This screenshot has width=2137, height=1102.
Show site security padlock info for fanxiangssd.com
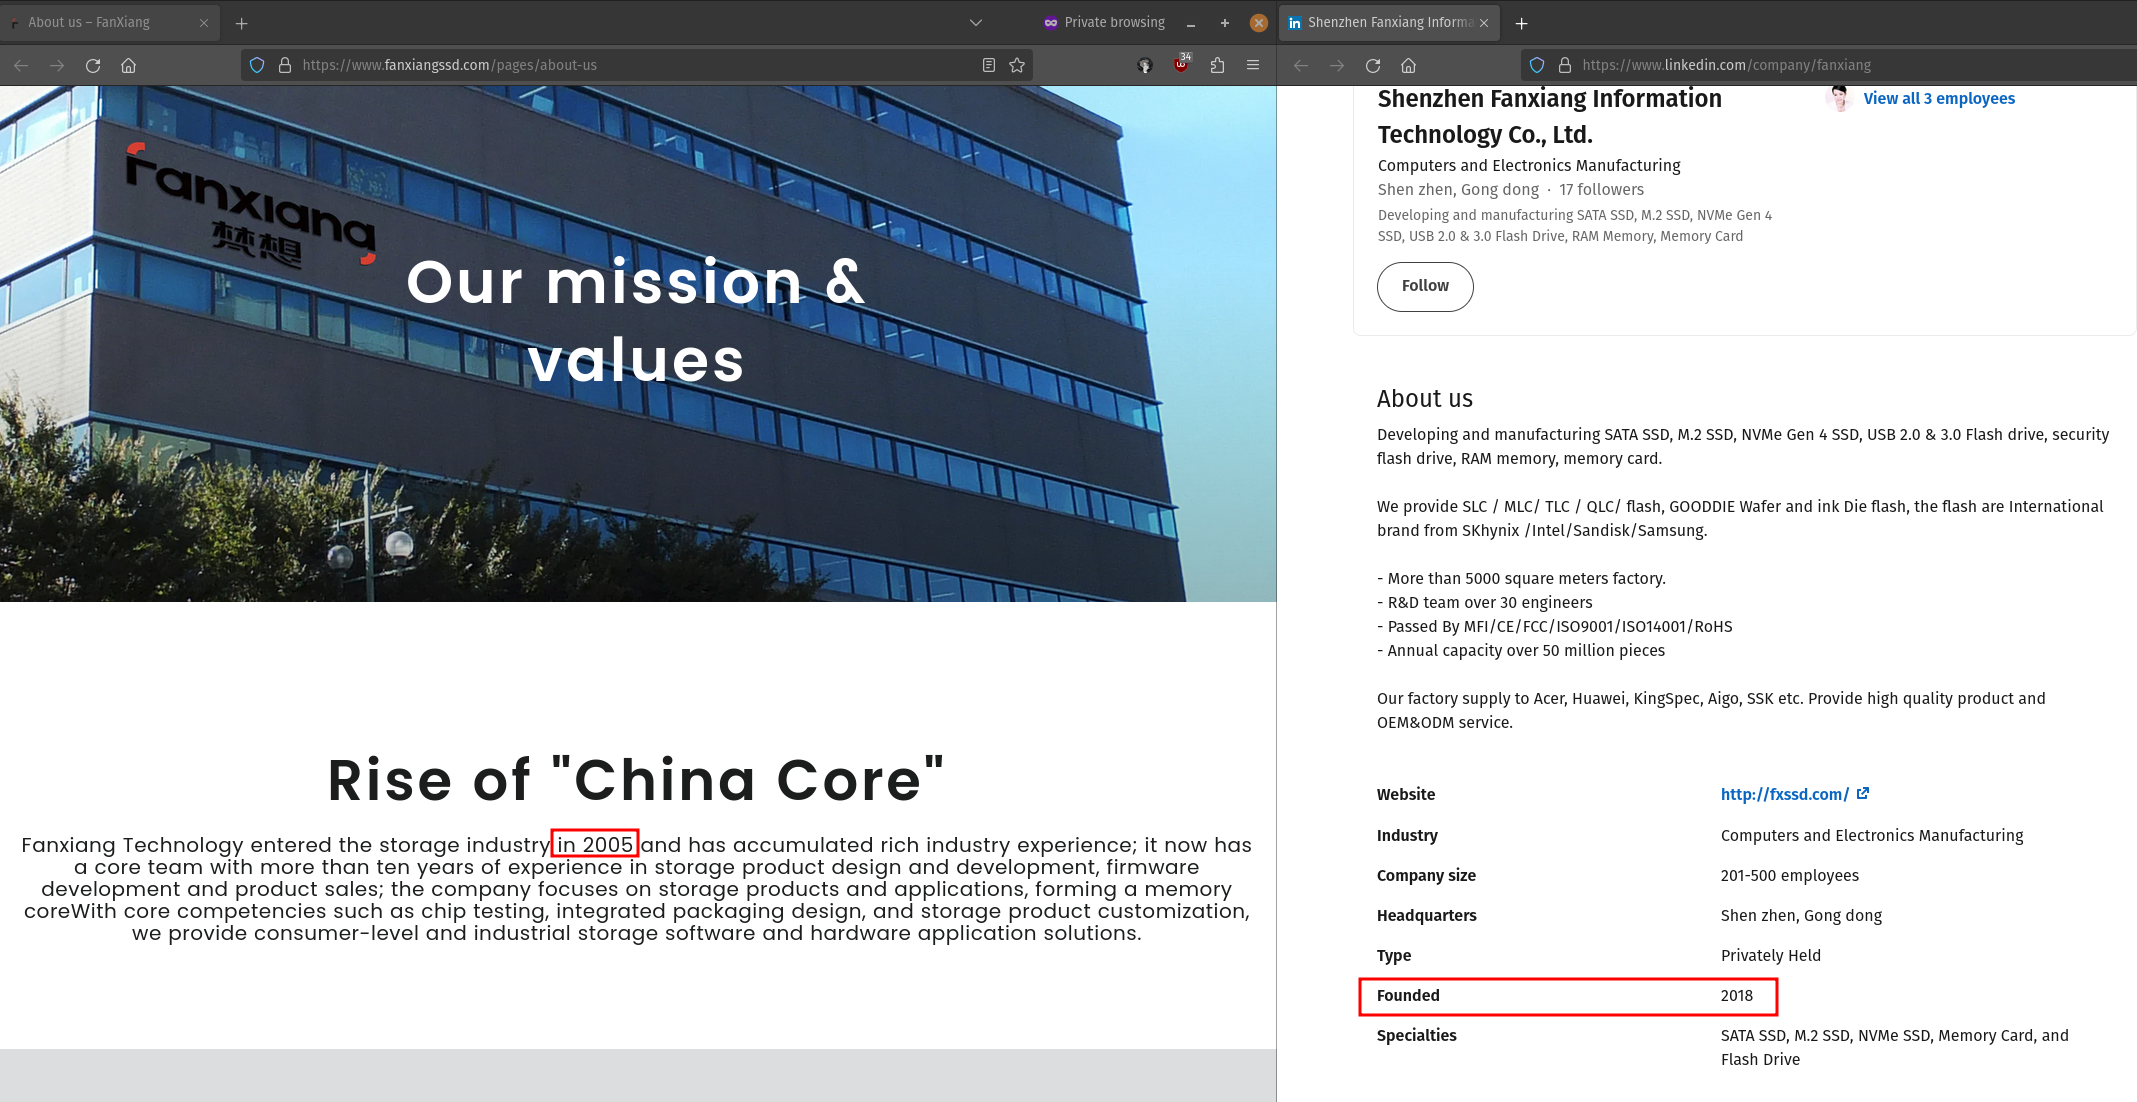285,65
